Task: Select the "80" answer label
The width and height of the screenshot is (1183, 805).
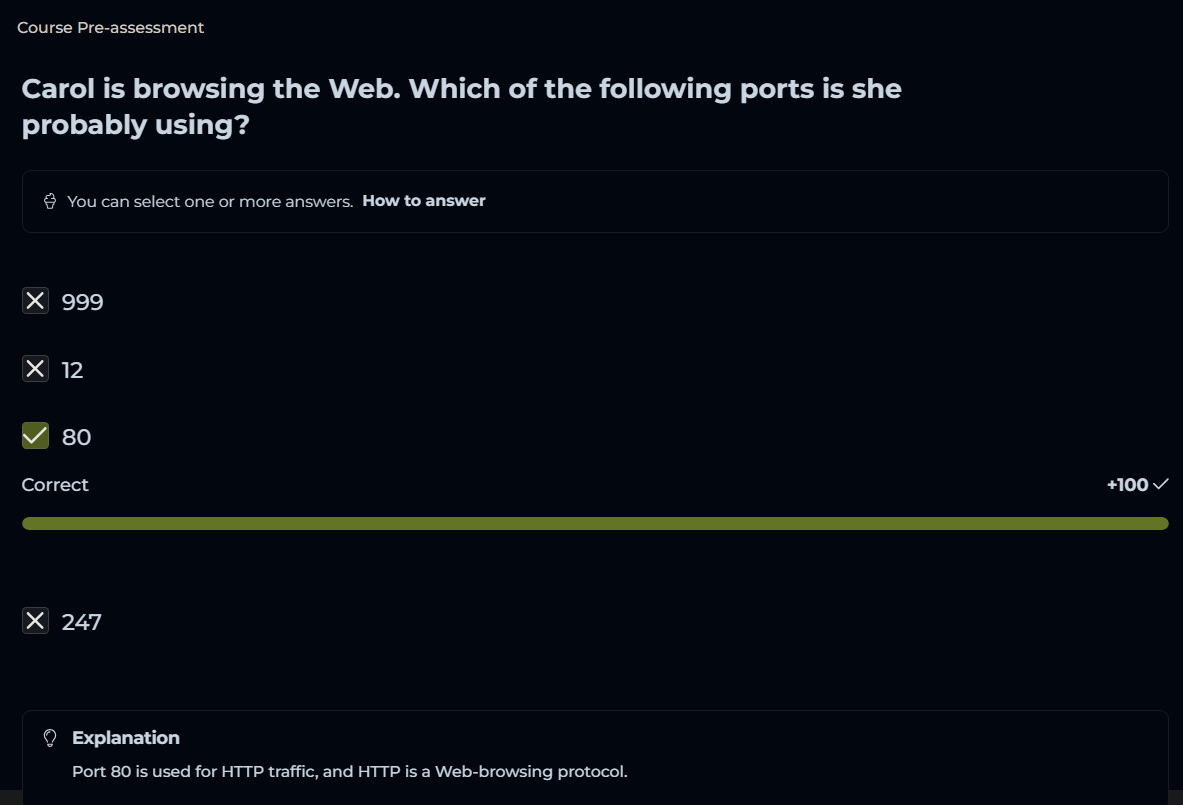Action: 76,437
